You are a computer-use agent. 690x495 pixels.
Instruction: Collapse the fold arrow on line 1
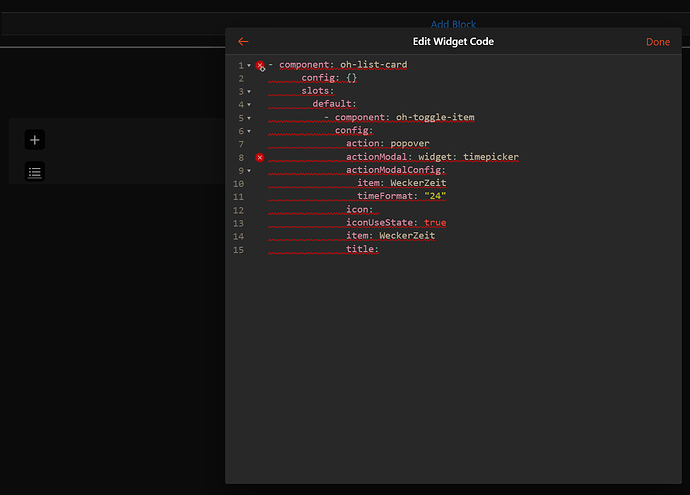pyautogui.click(x=249, y=66)
